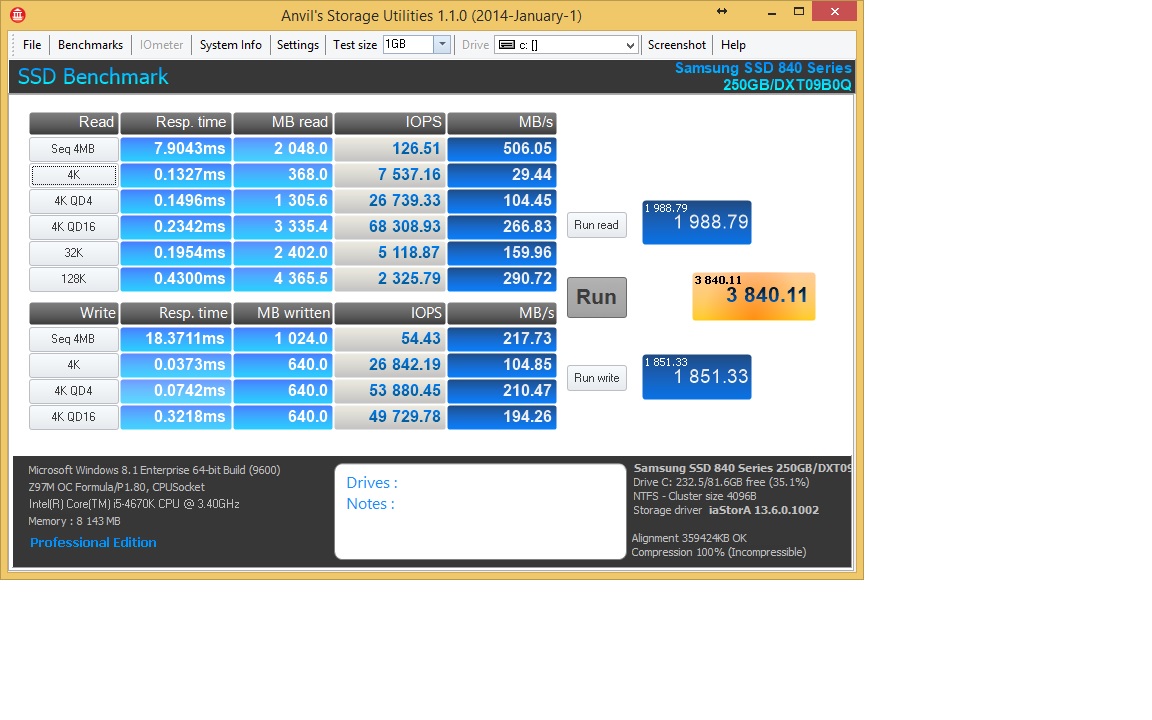Expand the Drive c: selection dropdown
The height and width of the screenshot is (720, 1152).
(x=630, y=46)
